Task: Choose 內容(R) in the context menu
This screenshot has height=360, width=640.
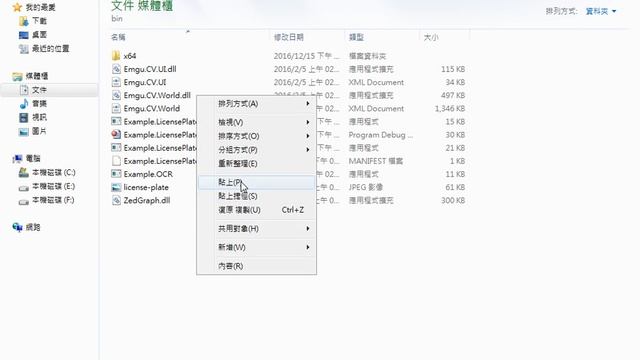Action: click(256, 266)
